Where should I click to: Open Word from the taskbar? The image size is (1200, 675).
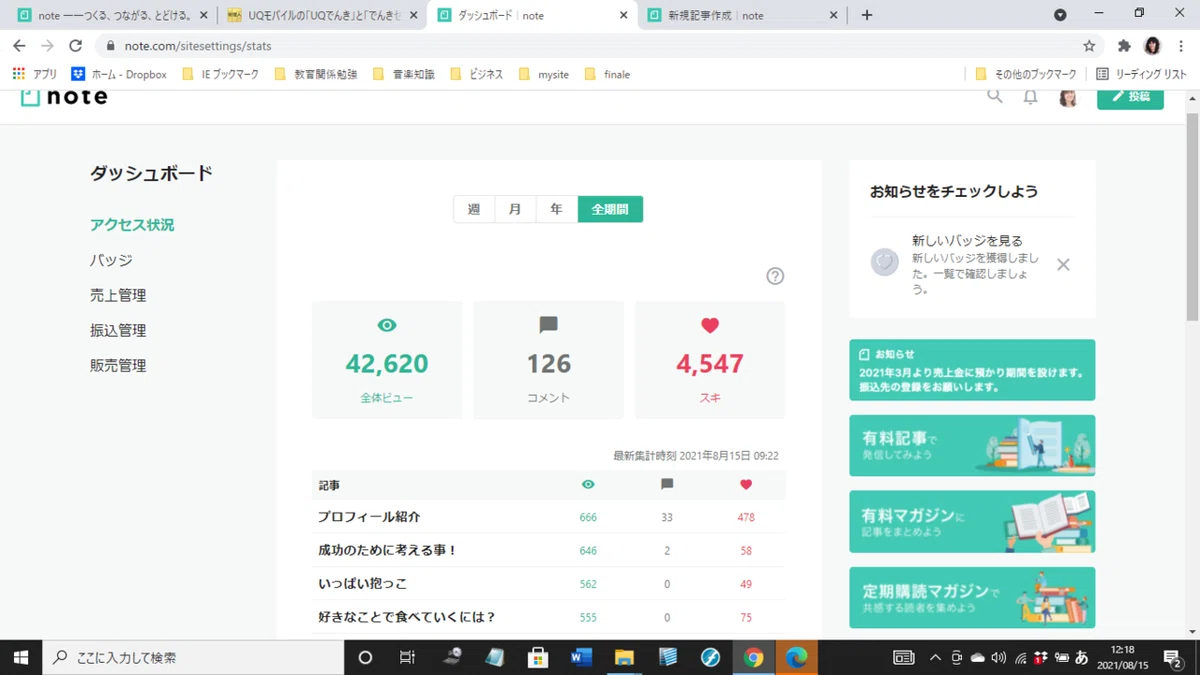pyautogui.click(x=581, y=657)
